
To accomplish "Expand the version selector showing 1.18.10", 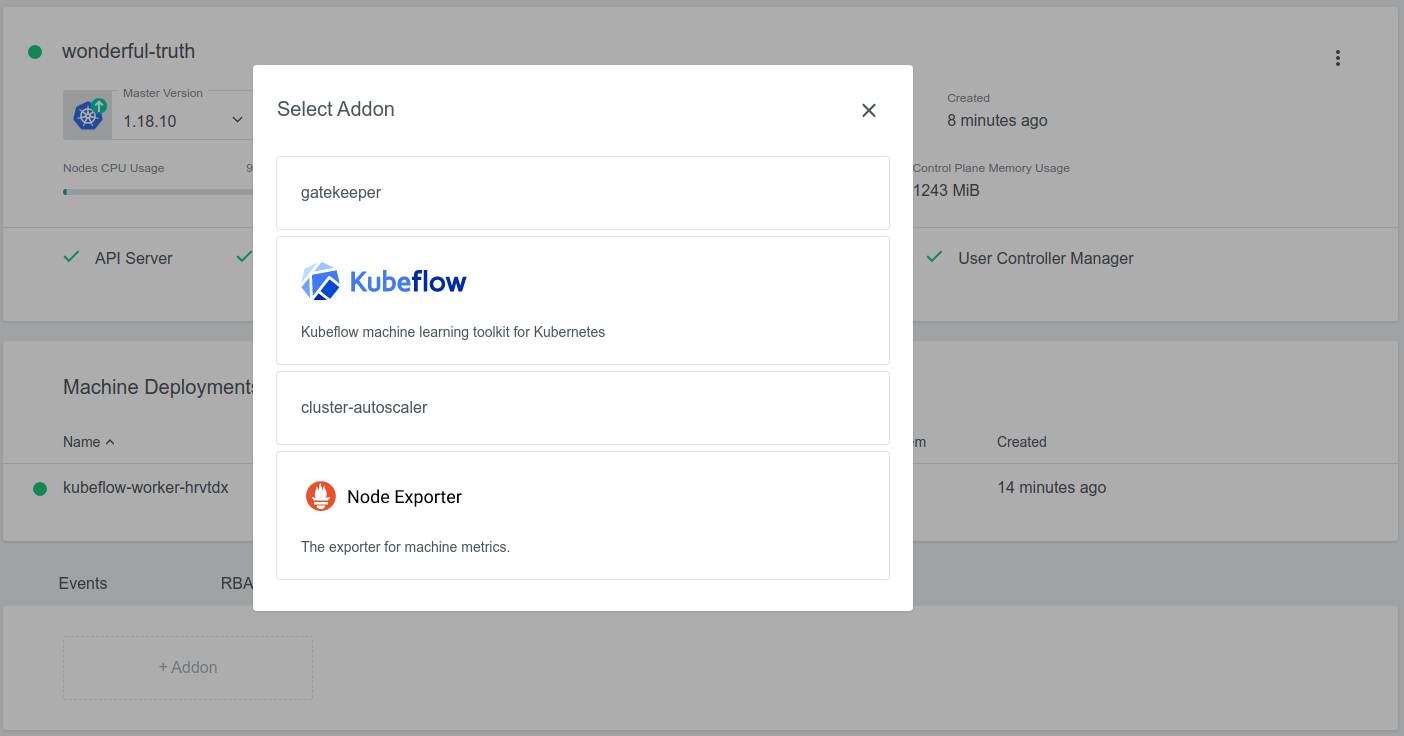I will [237, 119].
